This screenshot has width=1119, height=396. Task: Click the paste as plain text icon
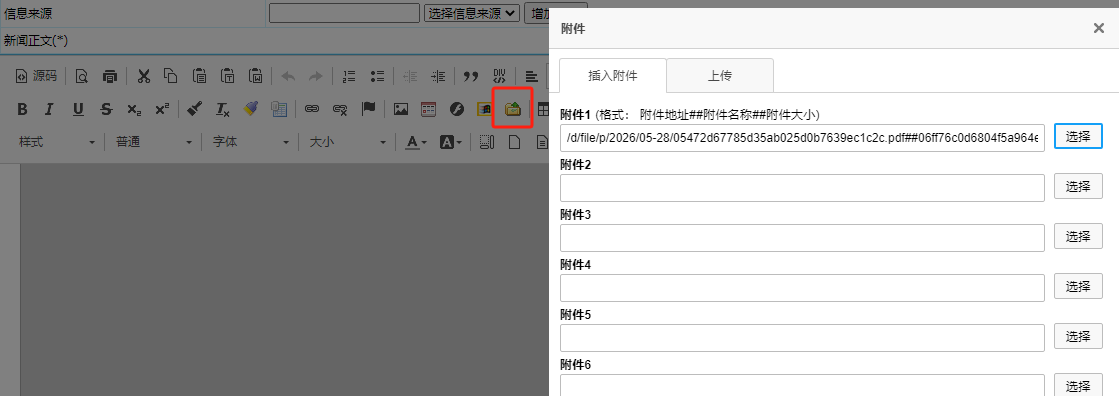(228, 76)
